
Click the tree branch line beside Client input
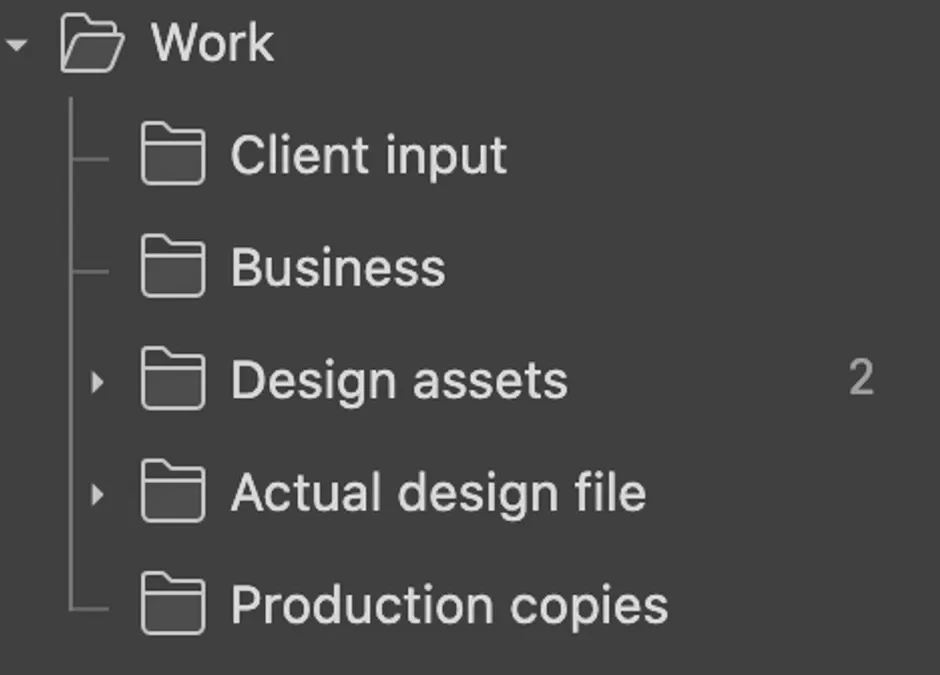tap(90, 159)
